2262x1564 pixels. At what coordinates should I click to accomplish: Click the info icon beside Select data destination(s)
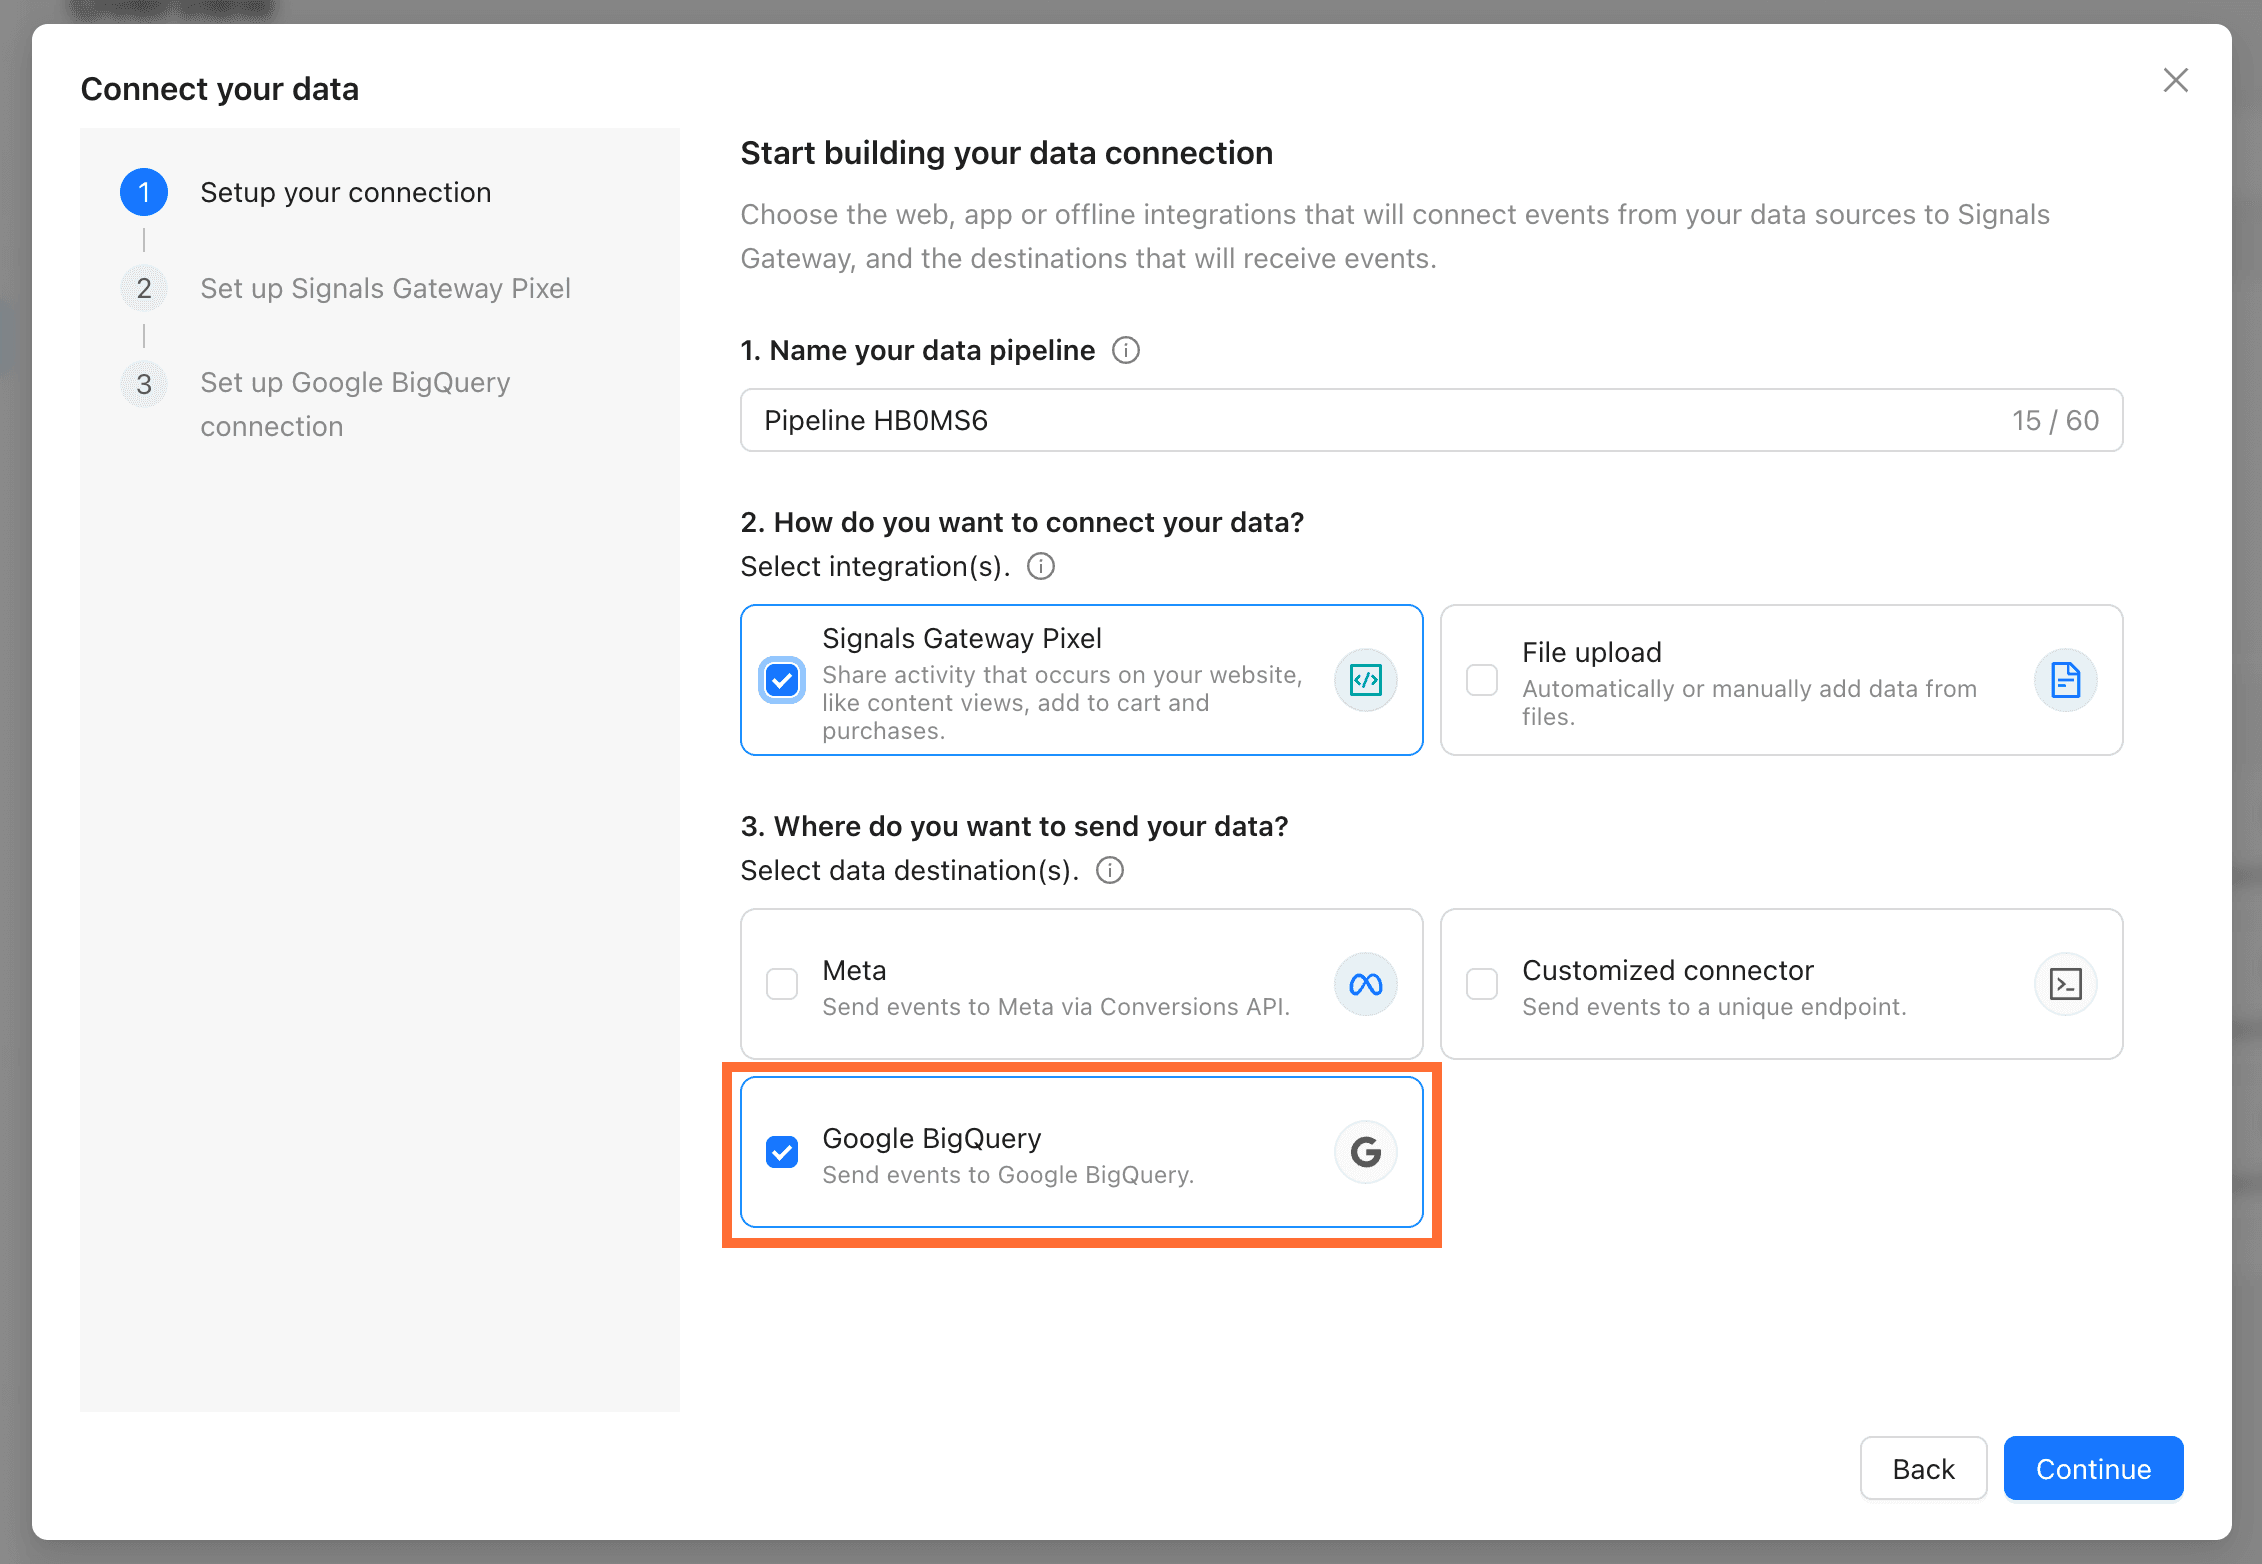click(1110, 870)
